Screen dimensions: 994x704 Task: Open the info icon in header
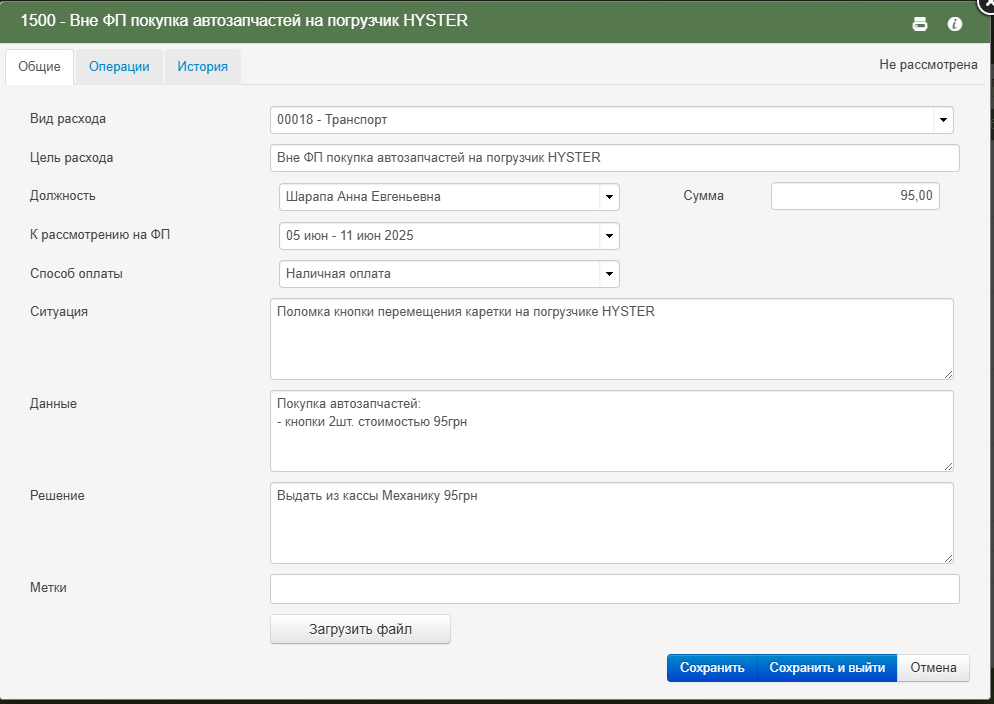point(954,24)
